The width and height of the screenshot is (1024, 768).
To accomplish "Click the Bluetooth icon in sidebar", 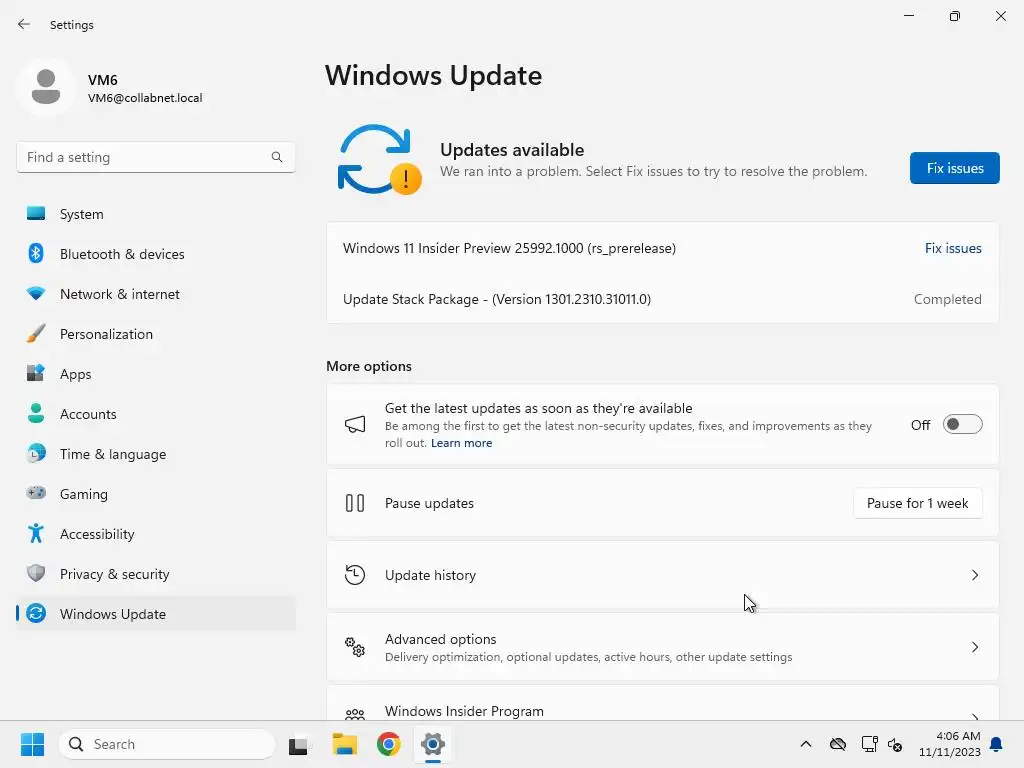I will (36, 253).
